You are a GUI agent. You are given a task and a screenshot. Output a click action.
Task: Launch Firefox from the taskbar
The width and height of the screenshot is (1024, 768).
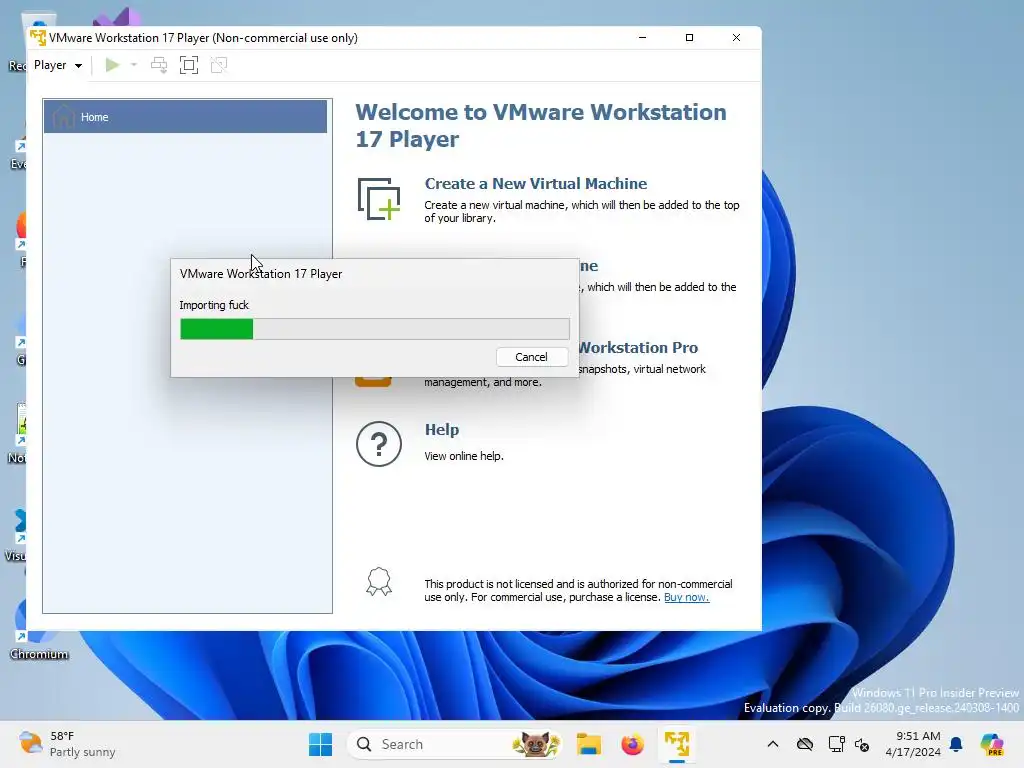coord(632,744)
